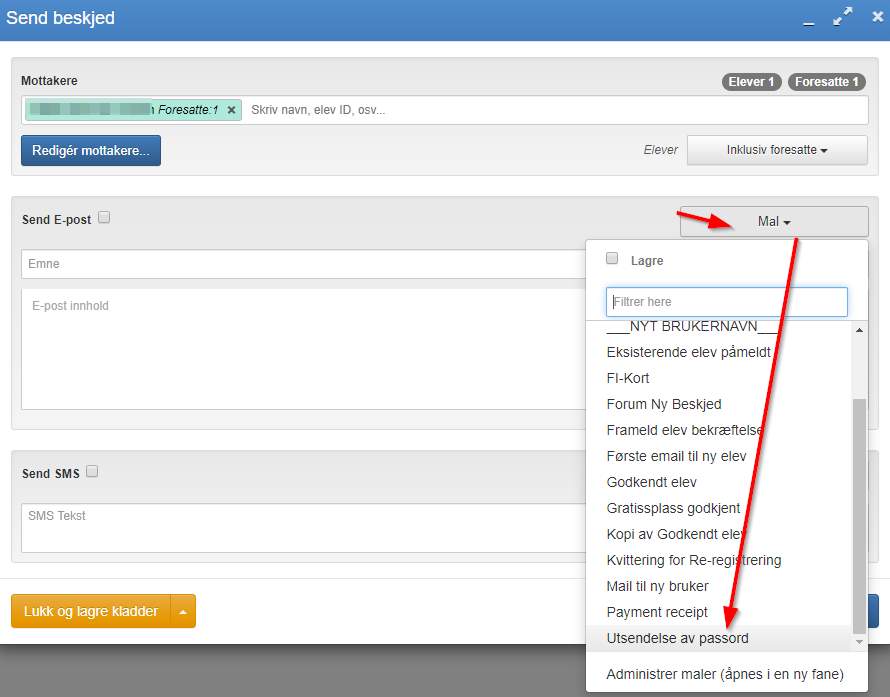The image size is (890, 697).
Task: Focus the Filtrer here search field
Action: point(727,302)
